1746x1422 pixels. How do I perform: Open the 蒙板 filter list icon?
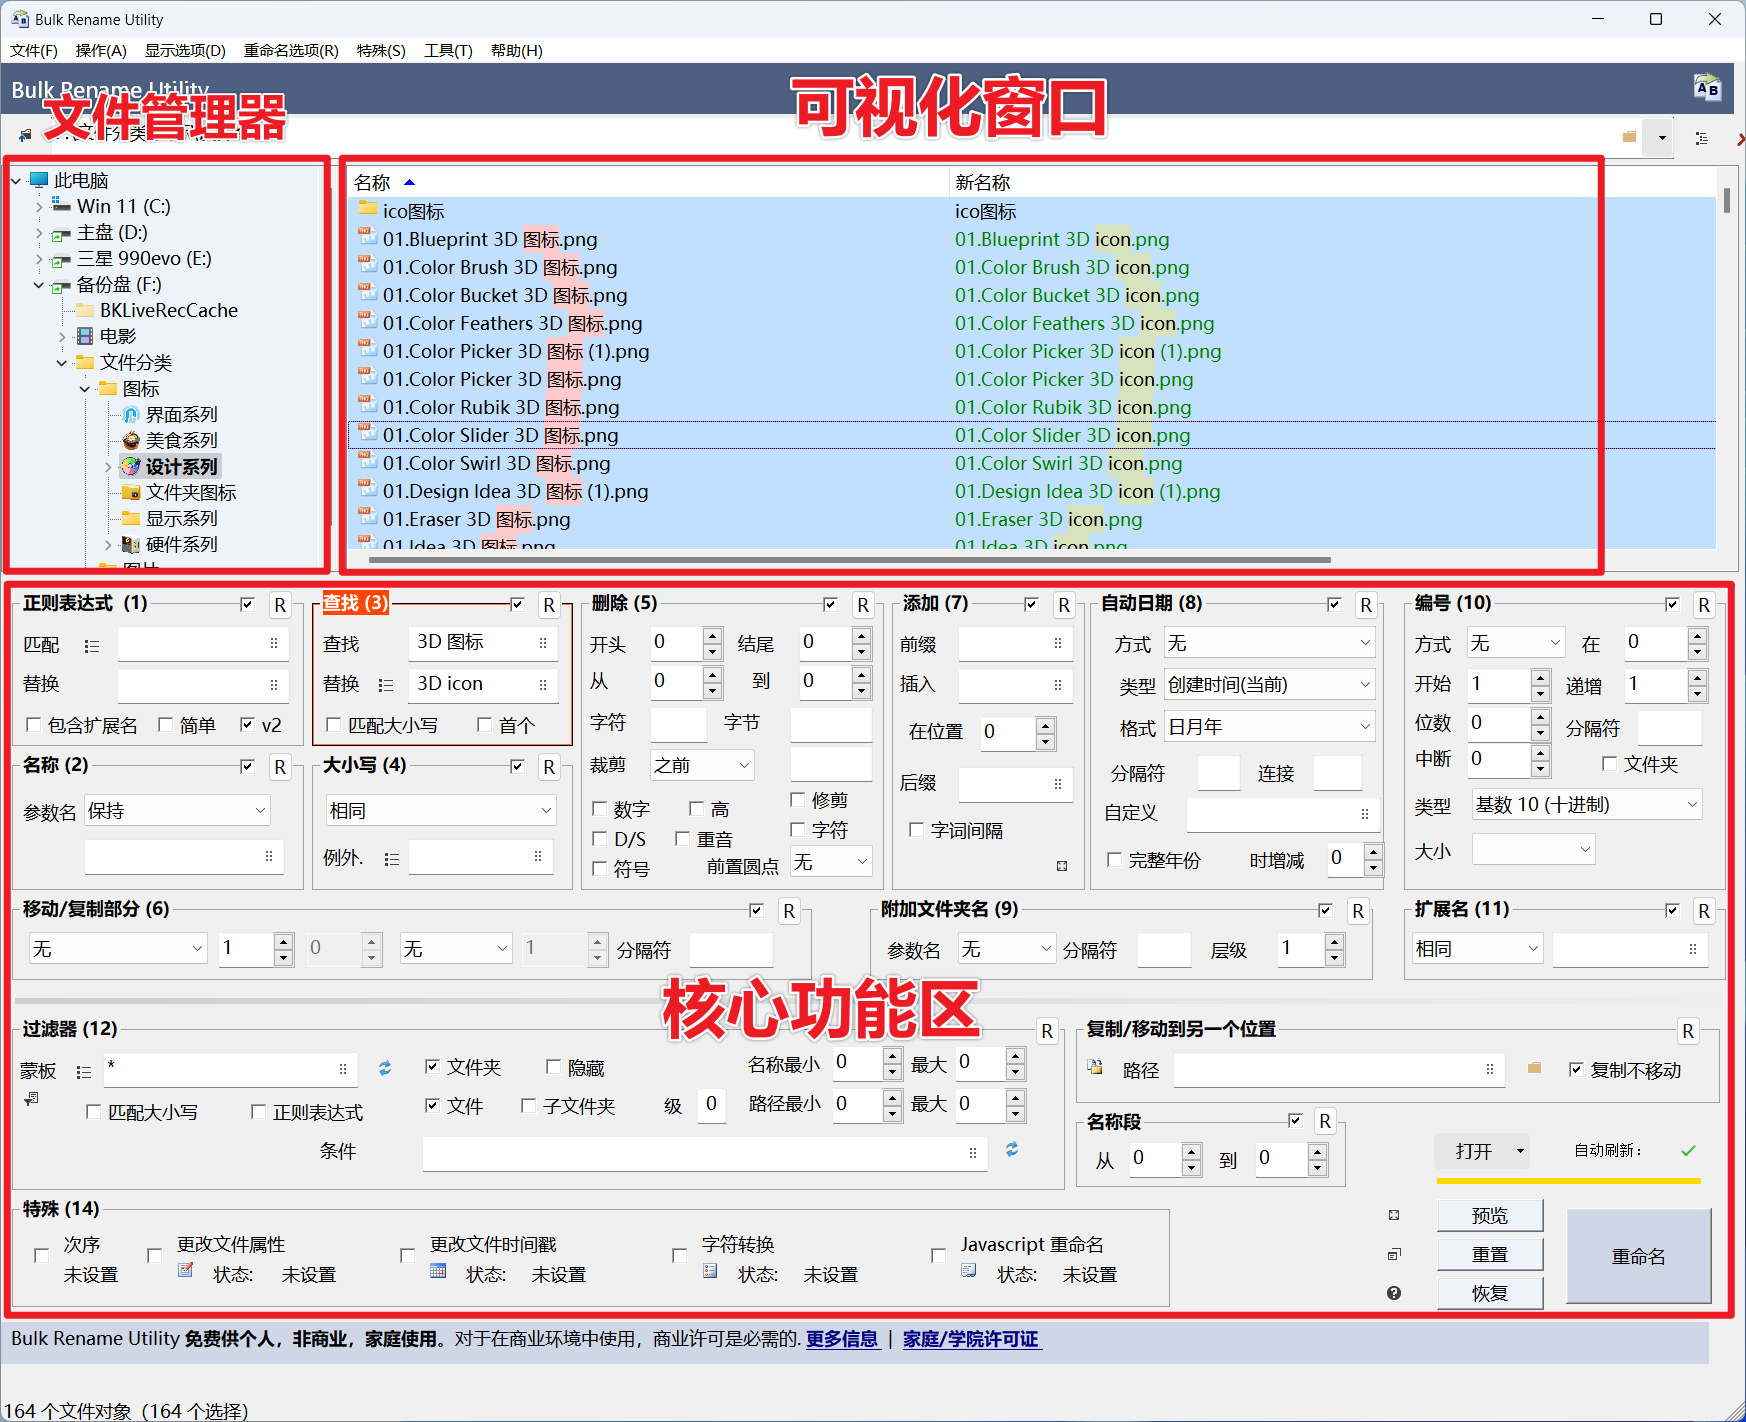point(84,1072)
